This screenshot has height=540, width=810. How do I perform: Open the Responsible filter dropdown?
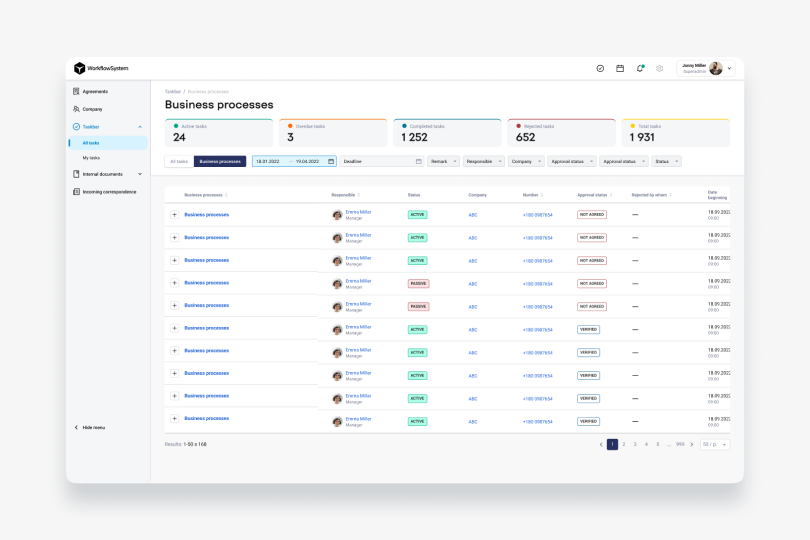484,161
